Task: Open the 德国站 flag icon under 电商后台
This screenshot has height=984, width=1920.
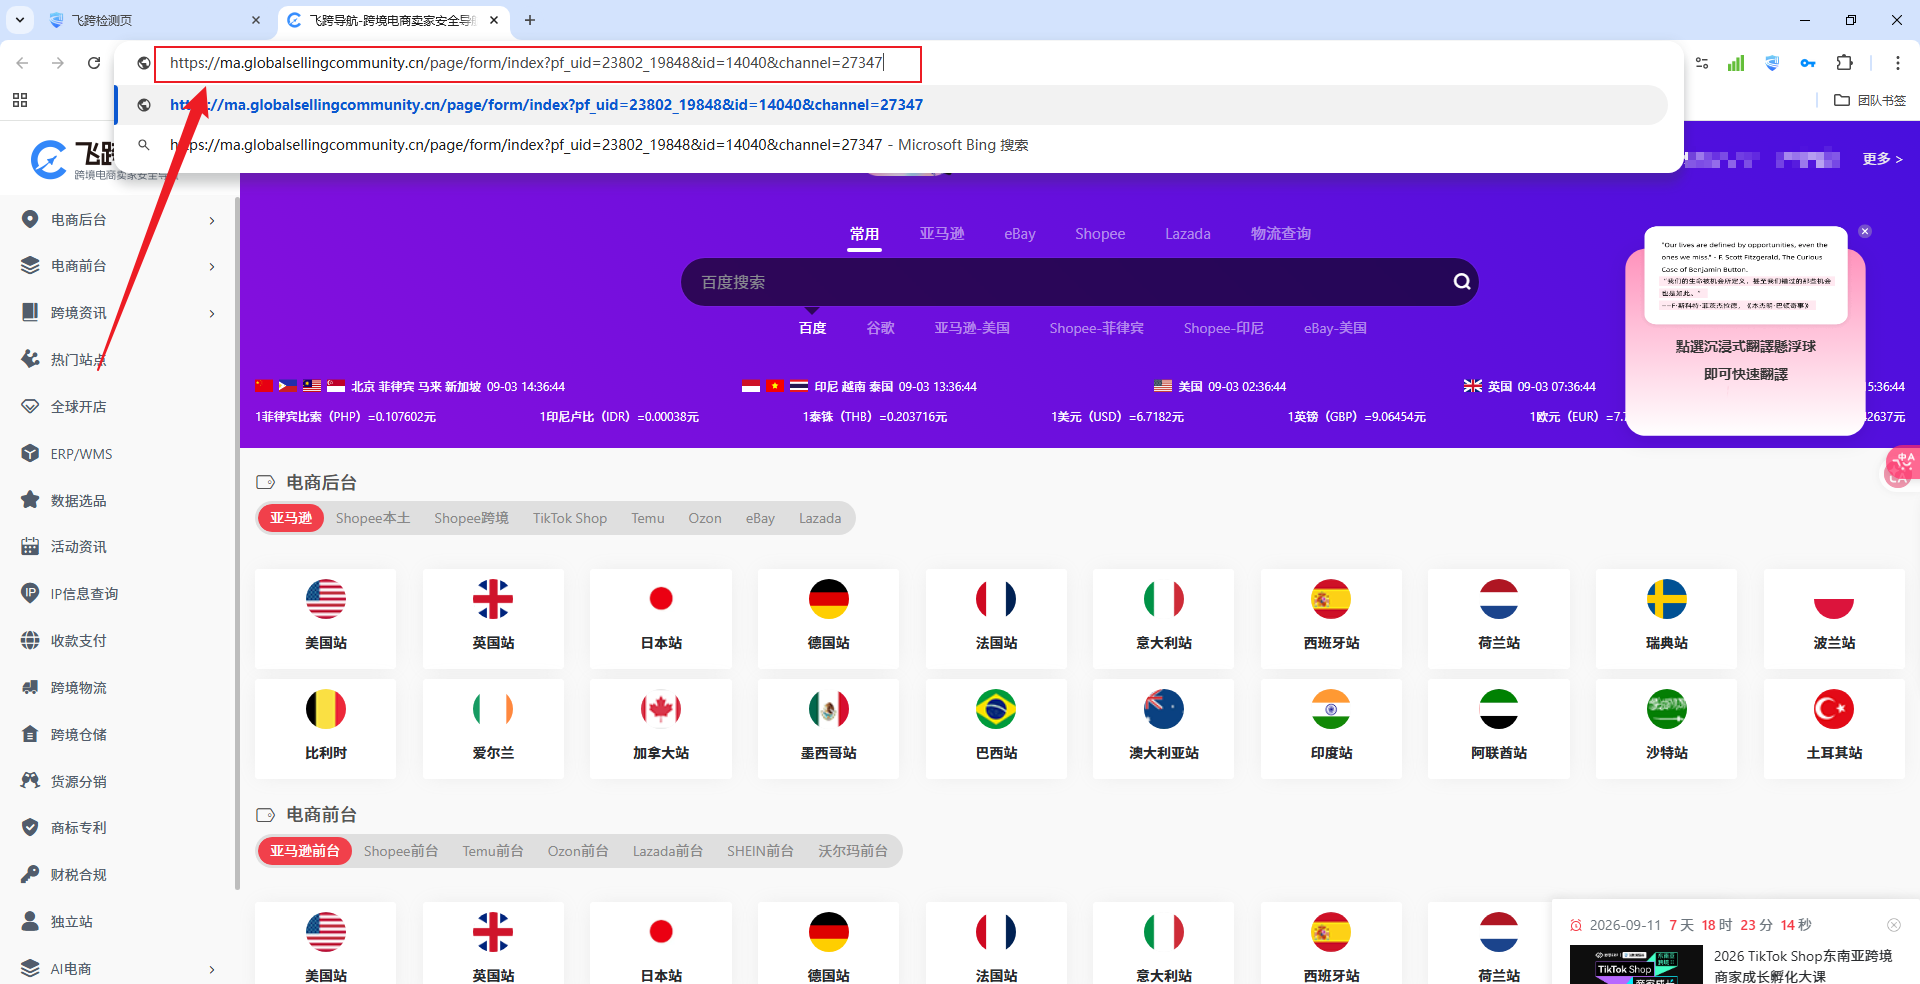Action: coord(829,599)
